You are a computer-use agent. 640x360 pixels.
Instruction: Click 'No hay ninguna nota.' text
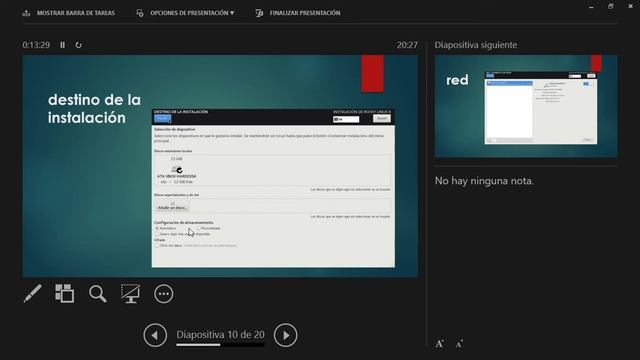click(484, 180)
